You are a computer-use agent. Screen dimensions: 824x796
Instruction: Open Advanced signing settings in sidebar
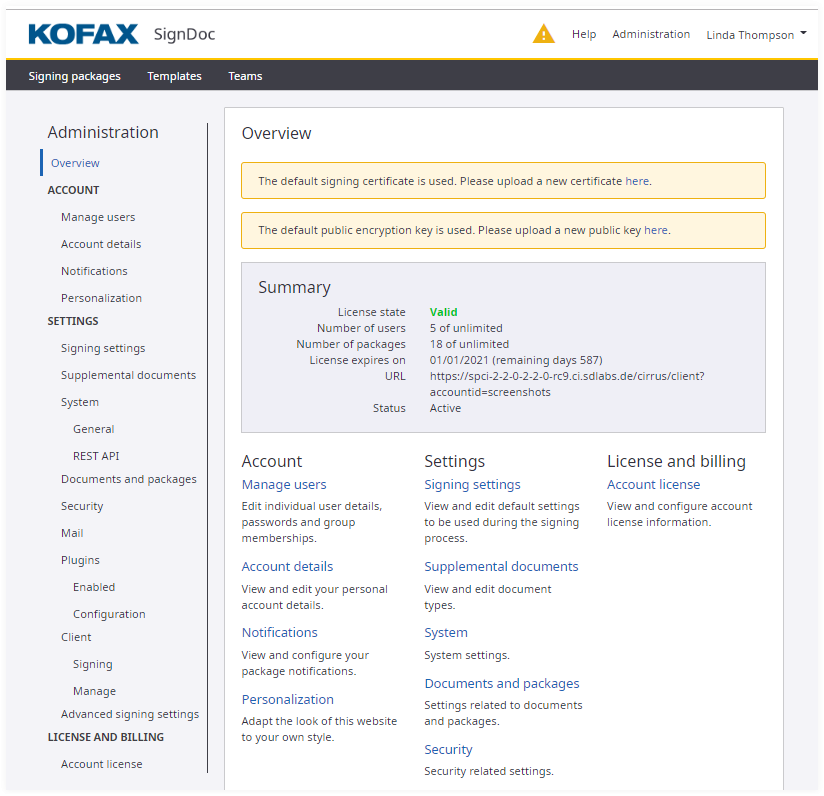(130, 714)
